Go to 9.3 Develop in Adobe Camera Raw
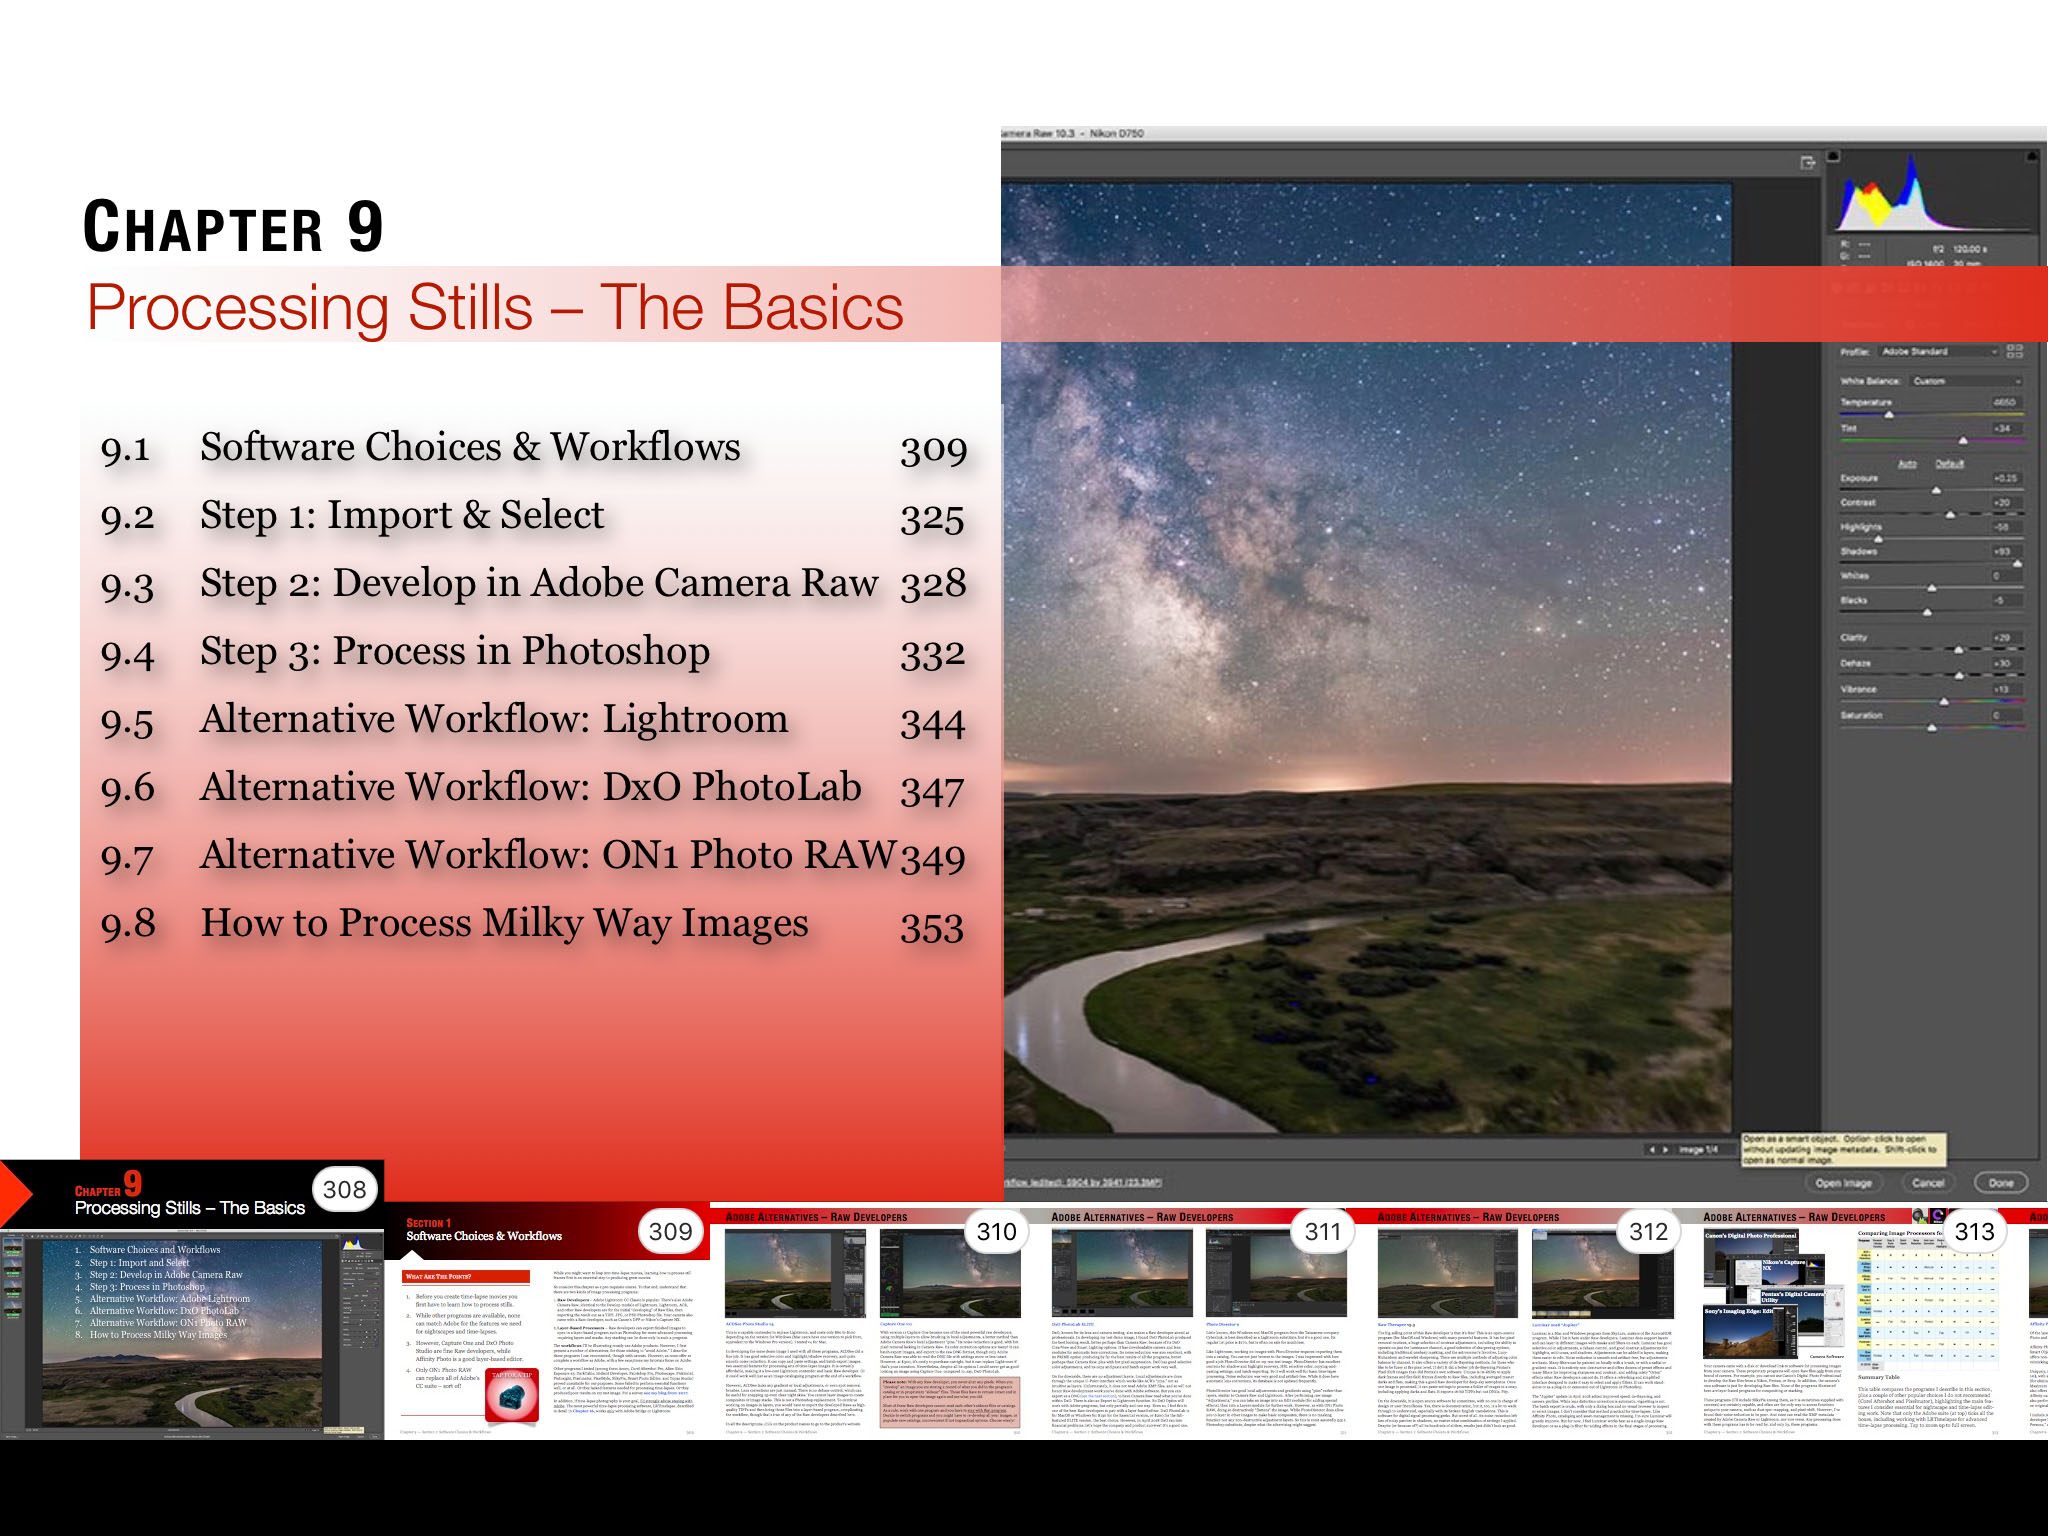This screenshot has height=1536, width=2048. pyautogui.click(x=538, y=583)
